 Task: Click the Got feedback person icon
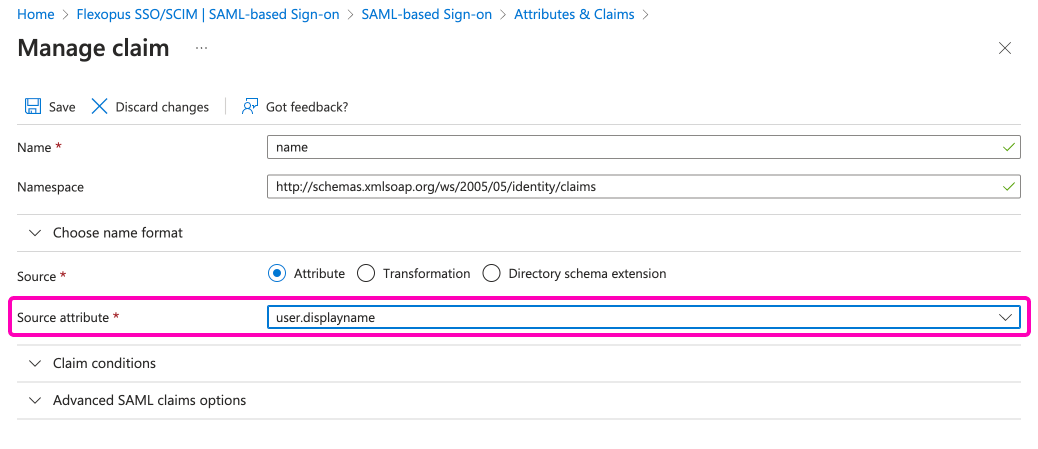[x=250, y=107]
